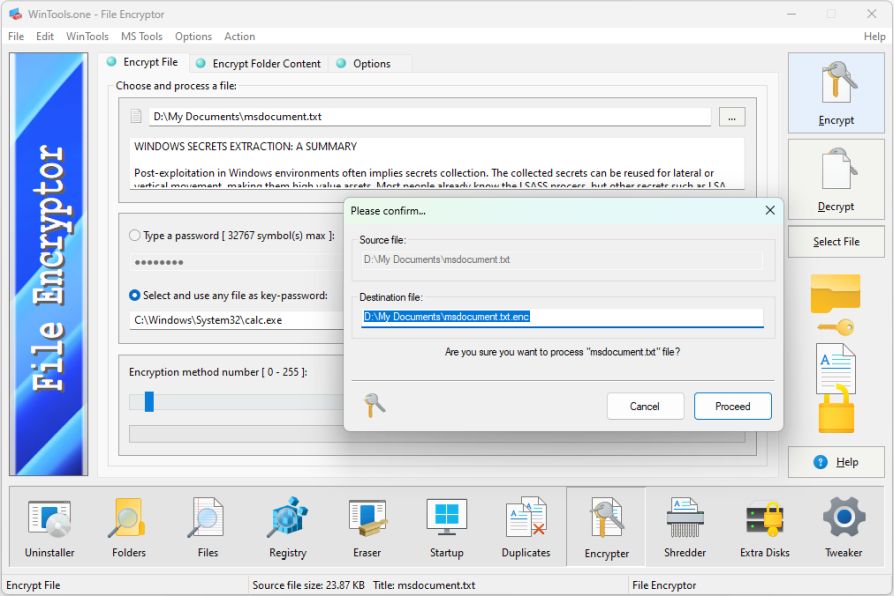The width and height of the screenshot is (894, 596).
Task: Open the Duplicates finder tool
Action: pyautogui.click(x=526, y=527)
